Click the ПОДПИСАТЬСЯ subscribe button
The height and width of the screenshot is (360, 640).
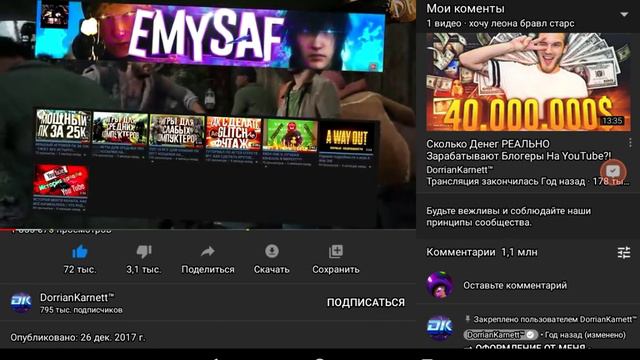[x=366, y=302]
